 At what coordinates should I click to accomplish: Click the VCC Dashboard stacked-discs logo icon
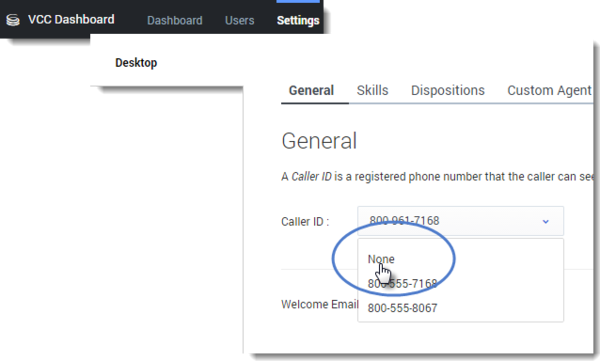(13, 20)
